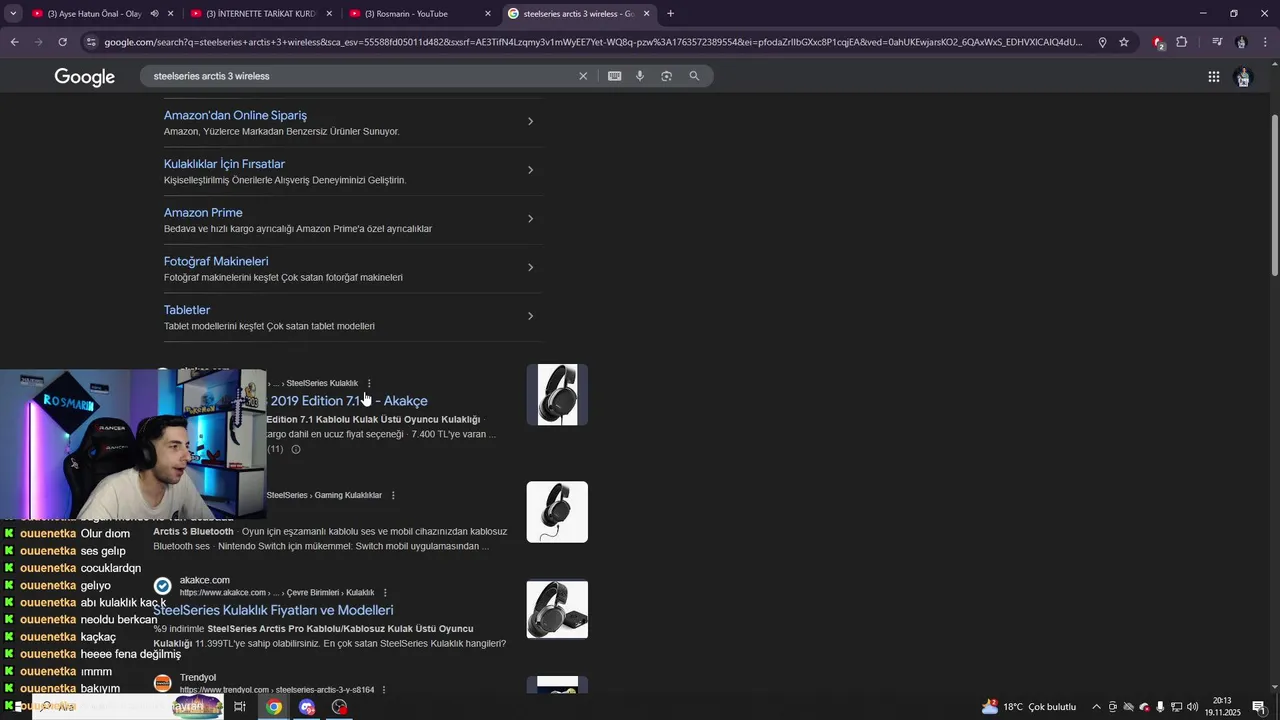Open the Amazon Prime sitelink
The width and height of the screenshot is (1280, 720).
click(x=203, y=213)
